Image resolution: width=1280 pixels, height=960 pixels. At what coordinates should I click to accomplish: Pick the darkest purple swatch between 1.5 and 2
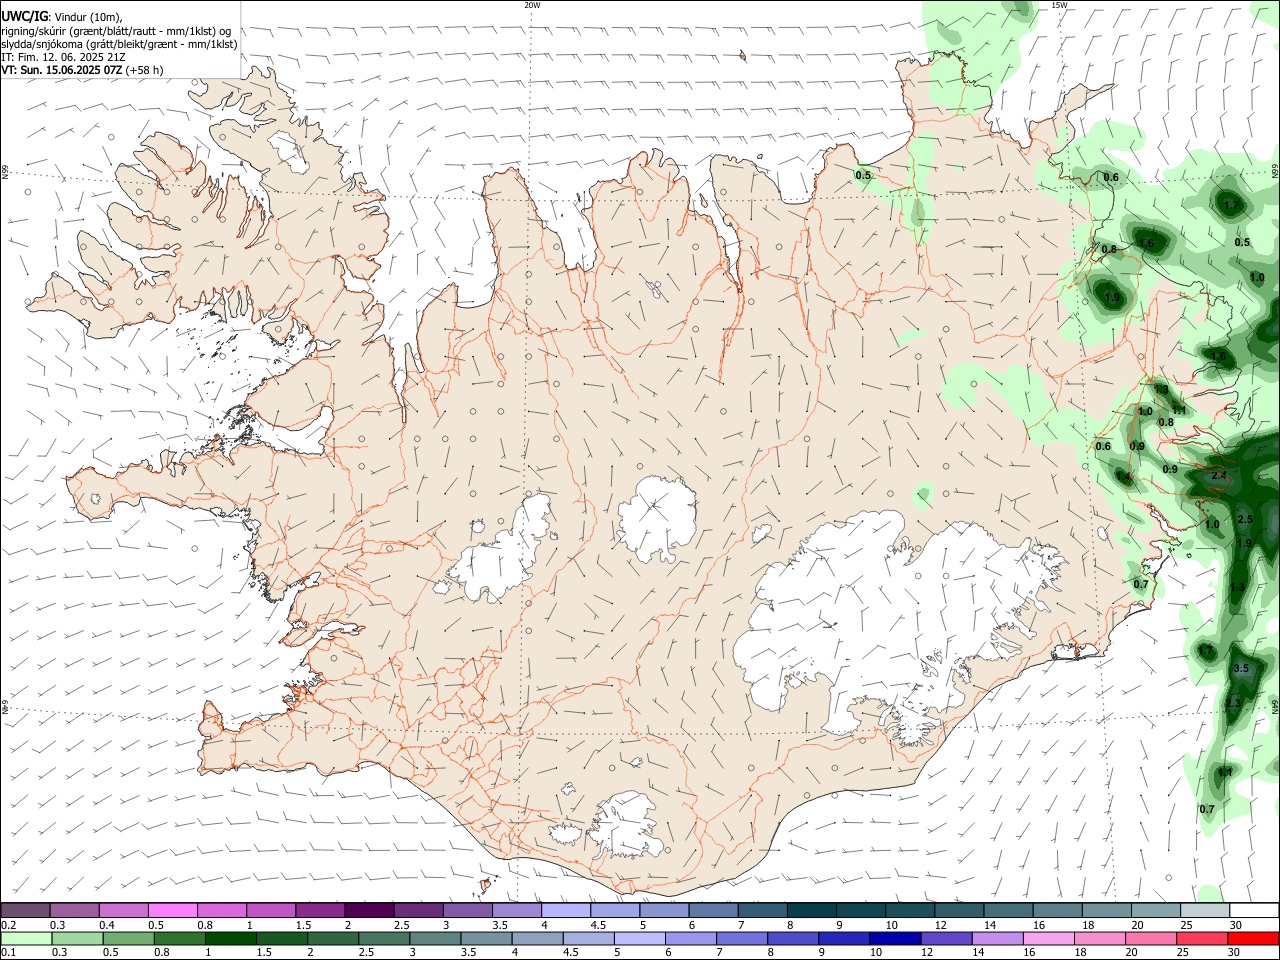point(369,910)
